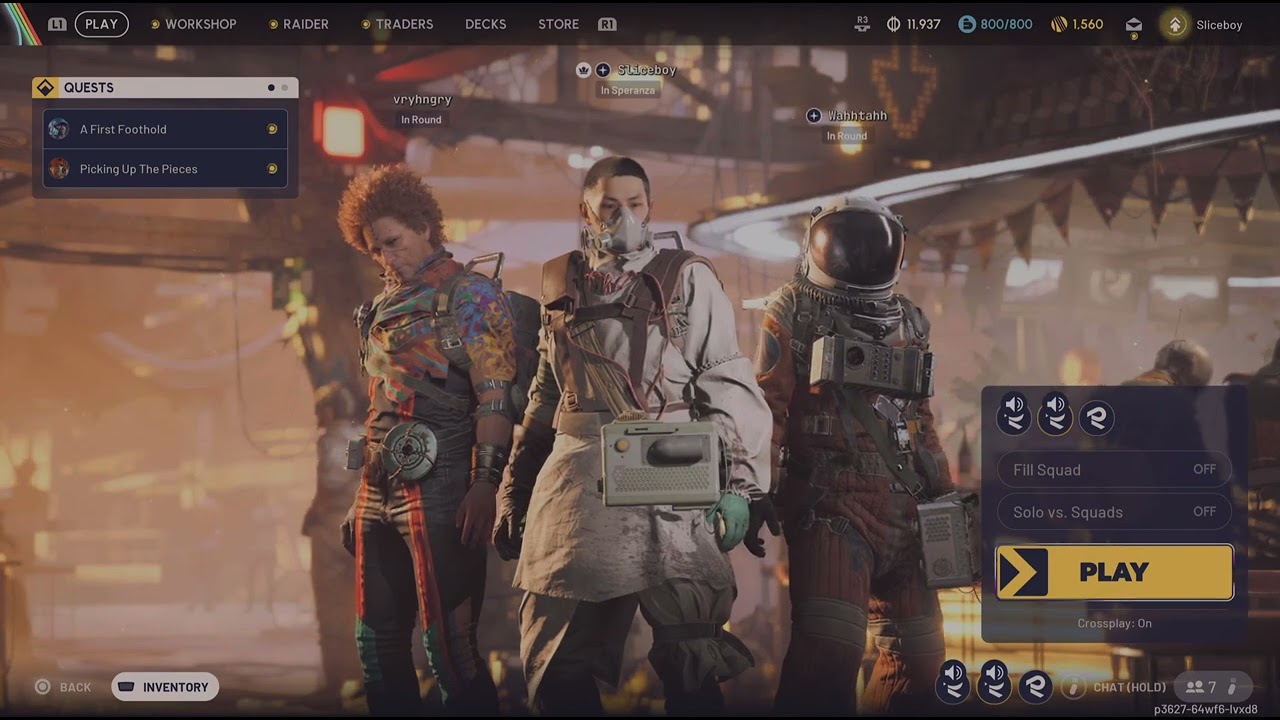The width and height of the screenshot is (1280, 720).
Task: Click the L1 bumper icon beside PLAY
Action: pos(57,24)
